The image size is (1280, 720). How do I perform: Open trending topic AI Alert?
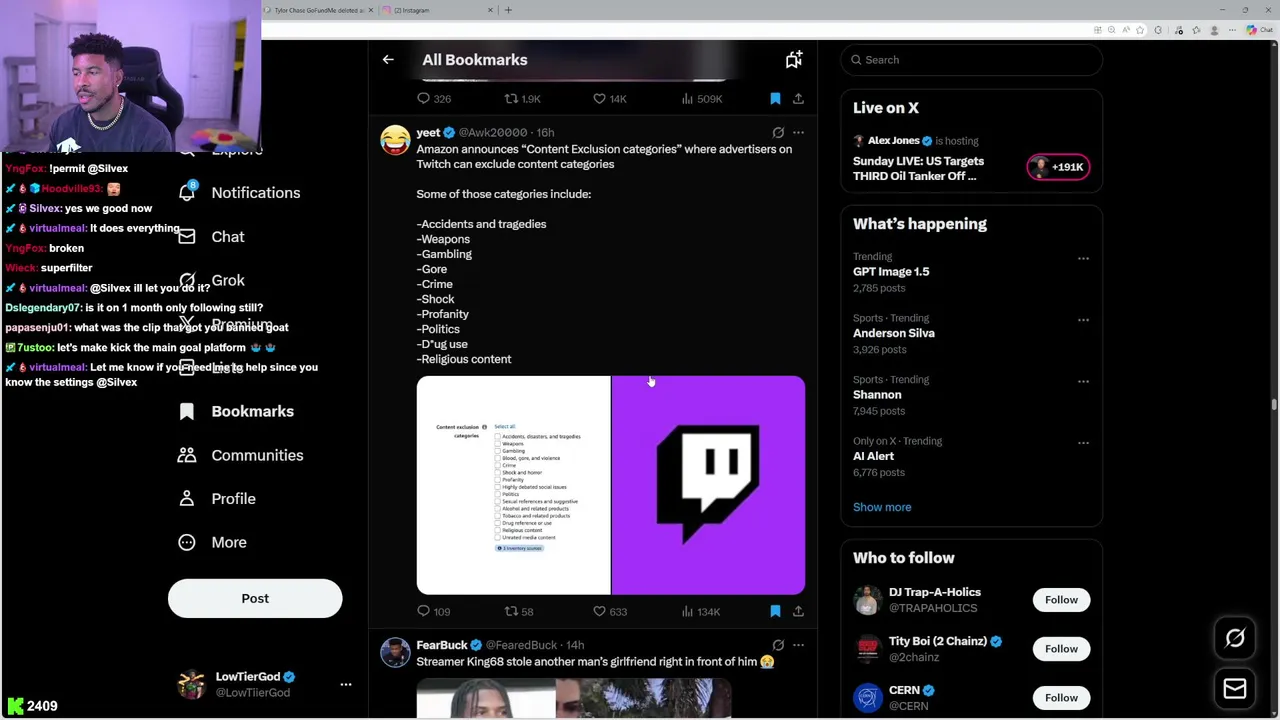pos(873,456)
